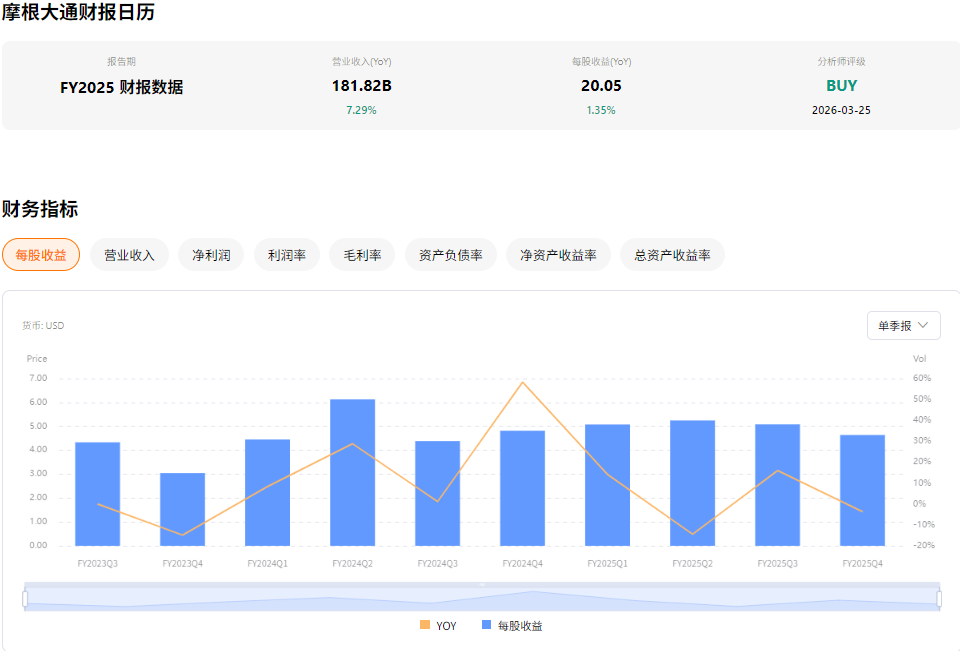Select the 净资产收益率 tab
960x651 pixels.
(558, 255)
